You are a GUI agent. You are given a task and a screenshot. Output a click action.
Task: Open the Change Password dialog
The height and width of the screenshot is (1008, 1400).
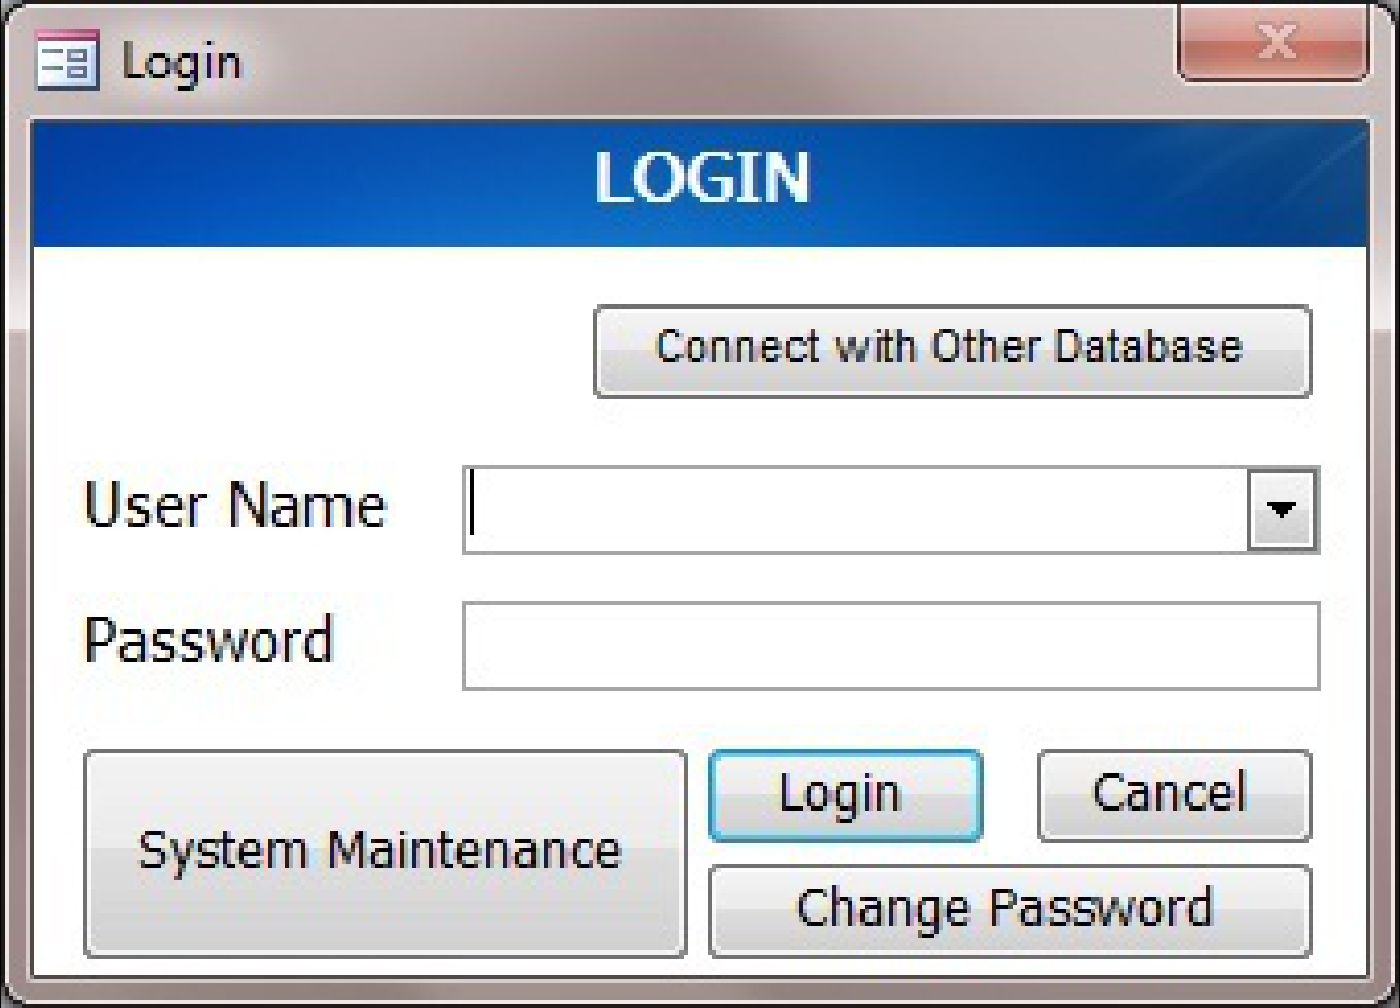1010,911
